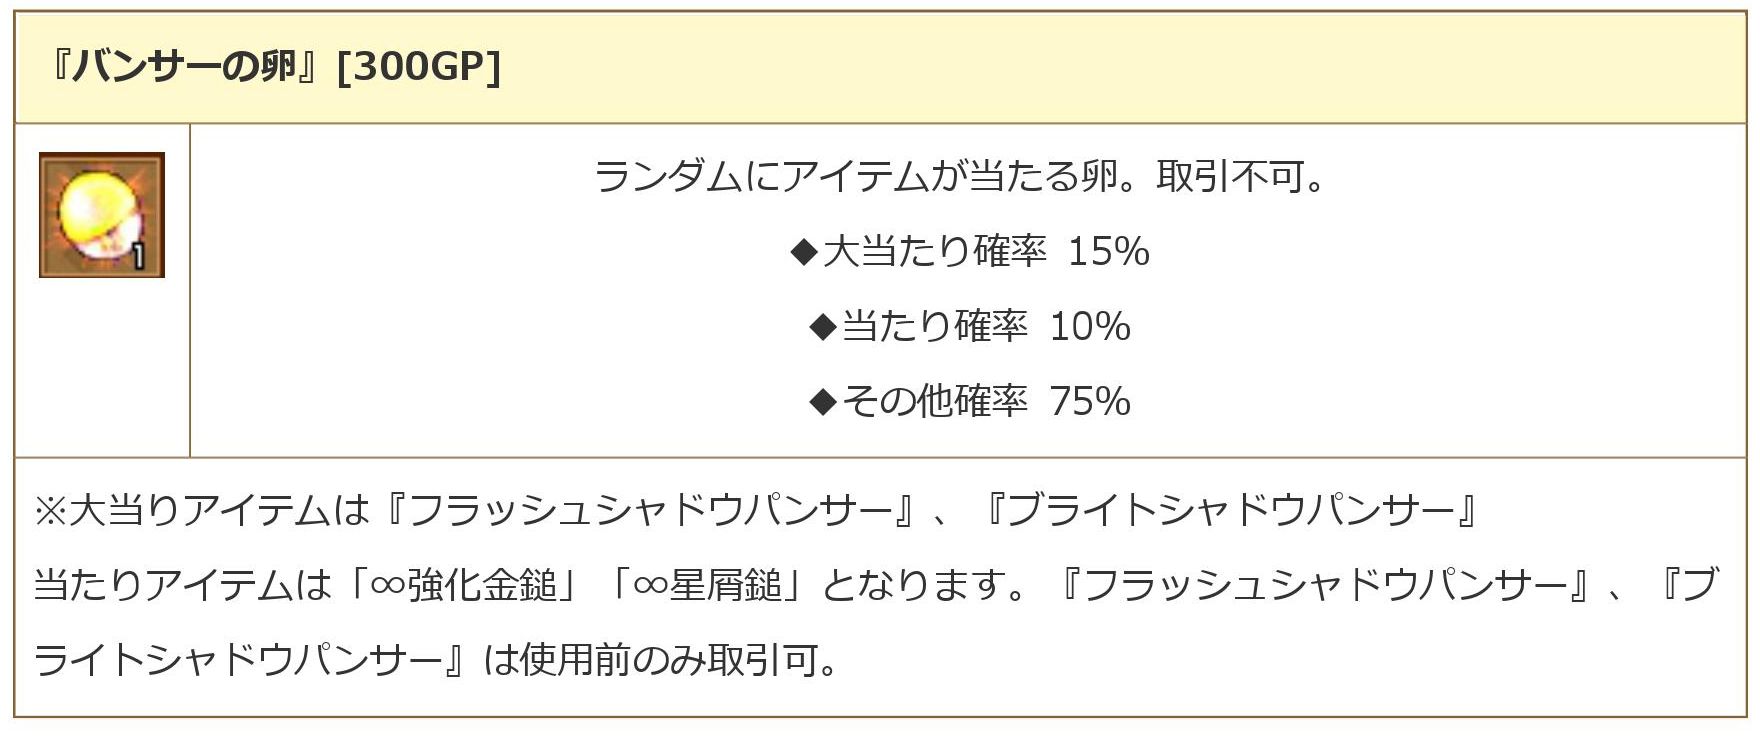
Task: Click the diamond bullet before その他確率
Action: [x=822, y=402]
